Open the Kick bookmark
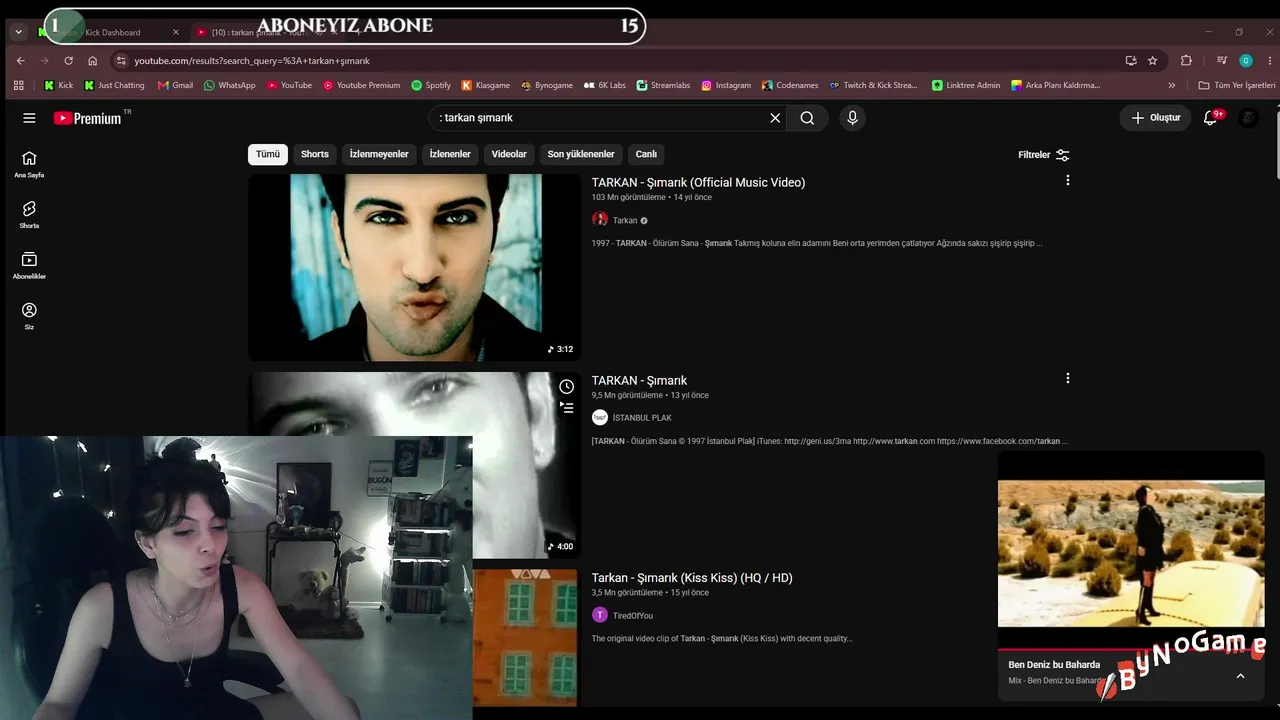This screenshot has height=720, width=1280. click(59, 85)
